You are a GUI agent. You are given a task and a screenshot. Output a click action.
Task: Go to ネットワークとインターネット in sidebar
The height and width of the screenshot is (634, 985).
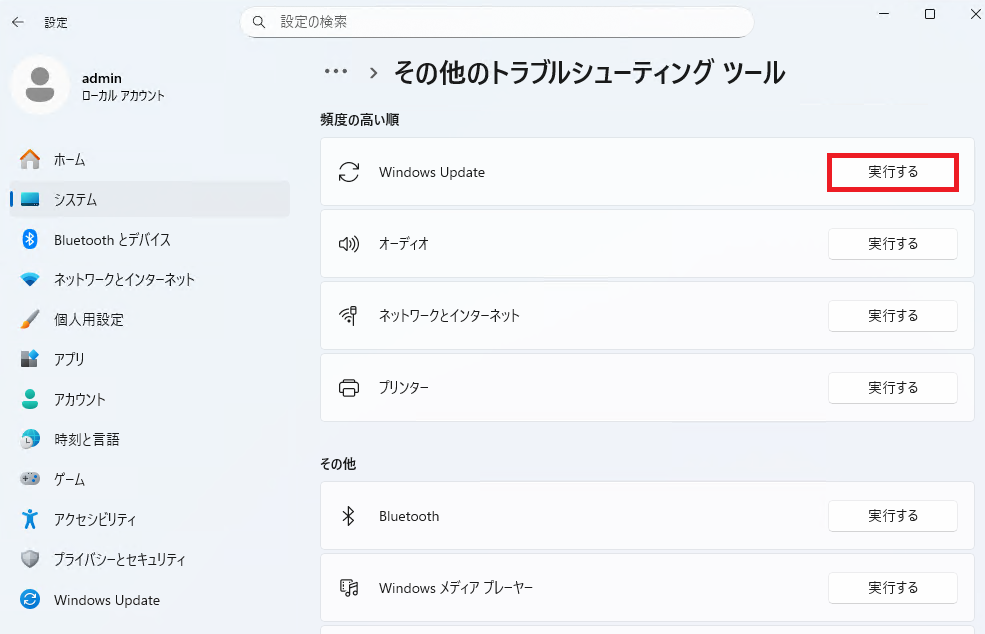150,279
